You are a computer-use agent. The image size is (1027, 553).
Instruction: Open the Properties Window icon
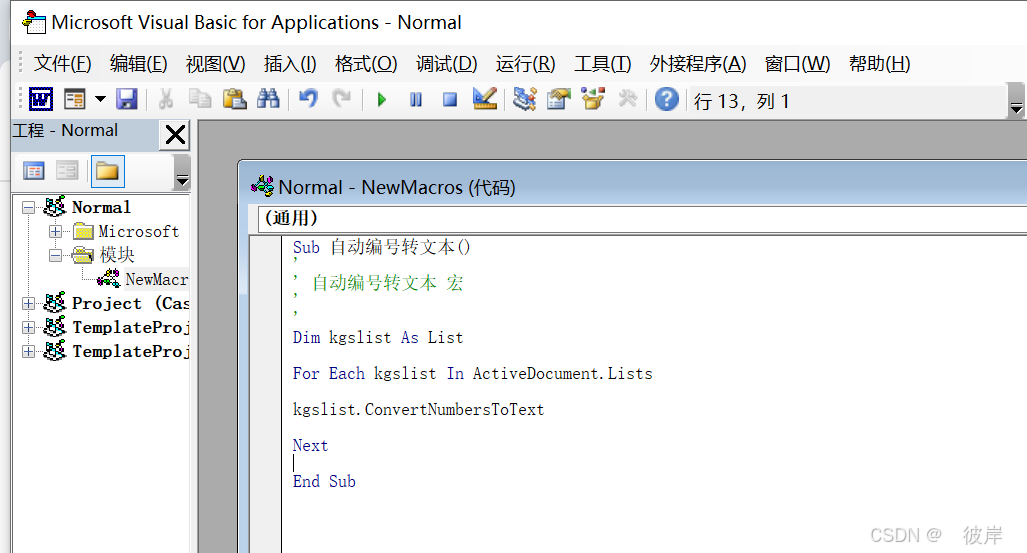[559, 100]
